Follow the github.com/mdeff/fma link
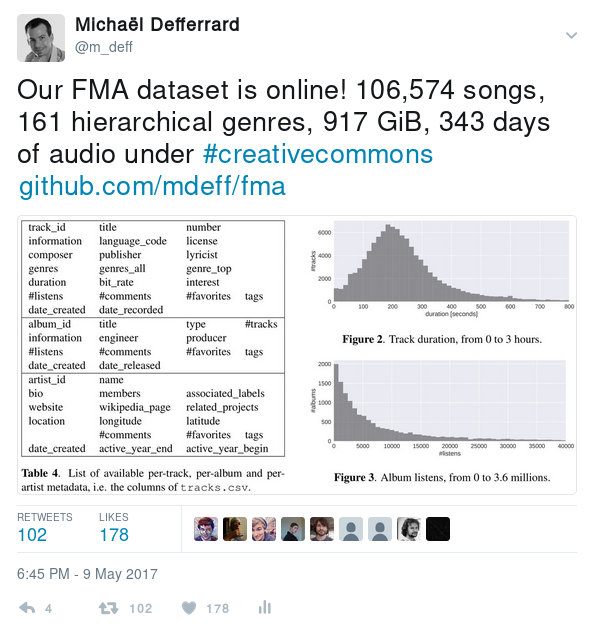This screenshot has height=634, width=598. click(x=152, y=186)
